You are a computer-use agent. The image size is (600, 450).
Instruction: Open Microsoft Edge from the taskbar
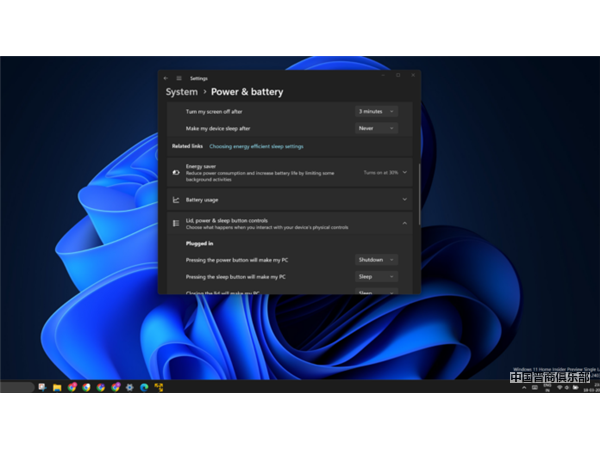click(x=144, y=387)
